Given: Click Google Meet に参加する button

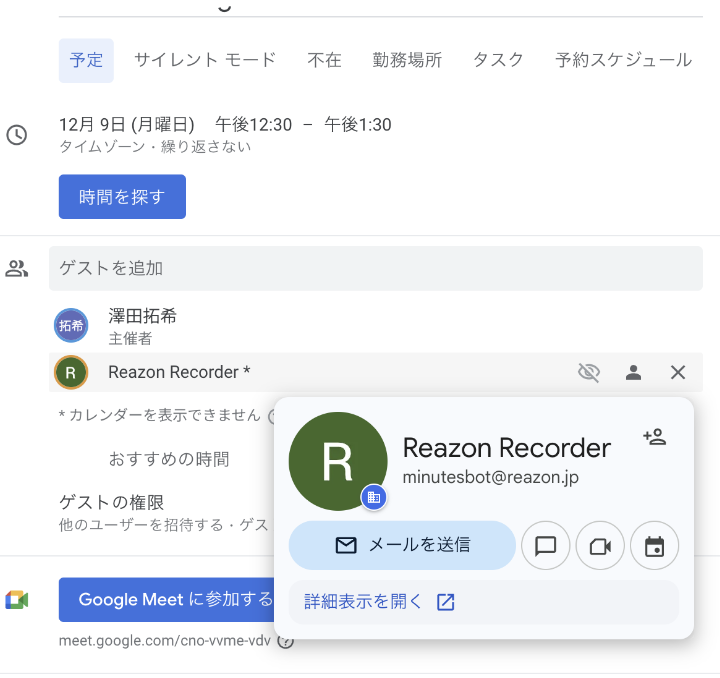Looking at the screenshot, I should pos(167,600).
